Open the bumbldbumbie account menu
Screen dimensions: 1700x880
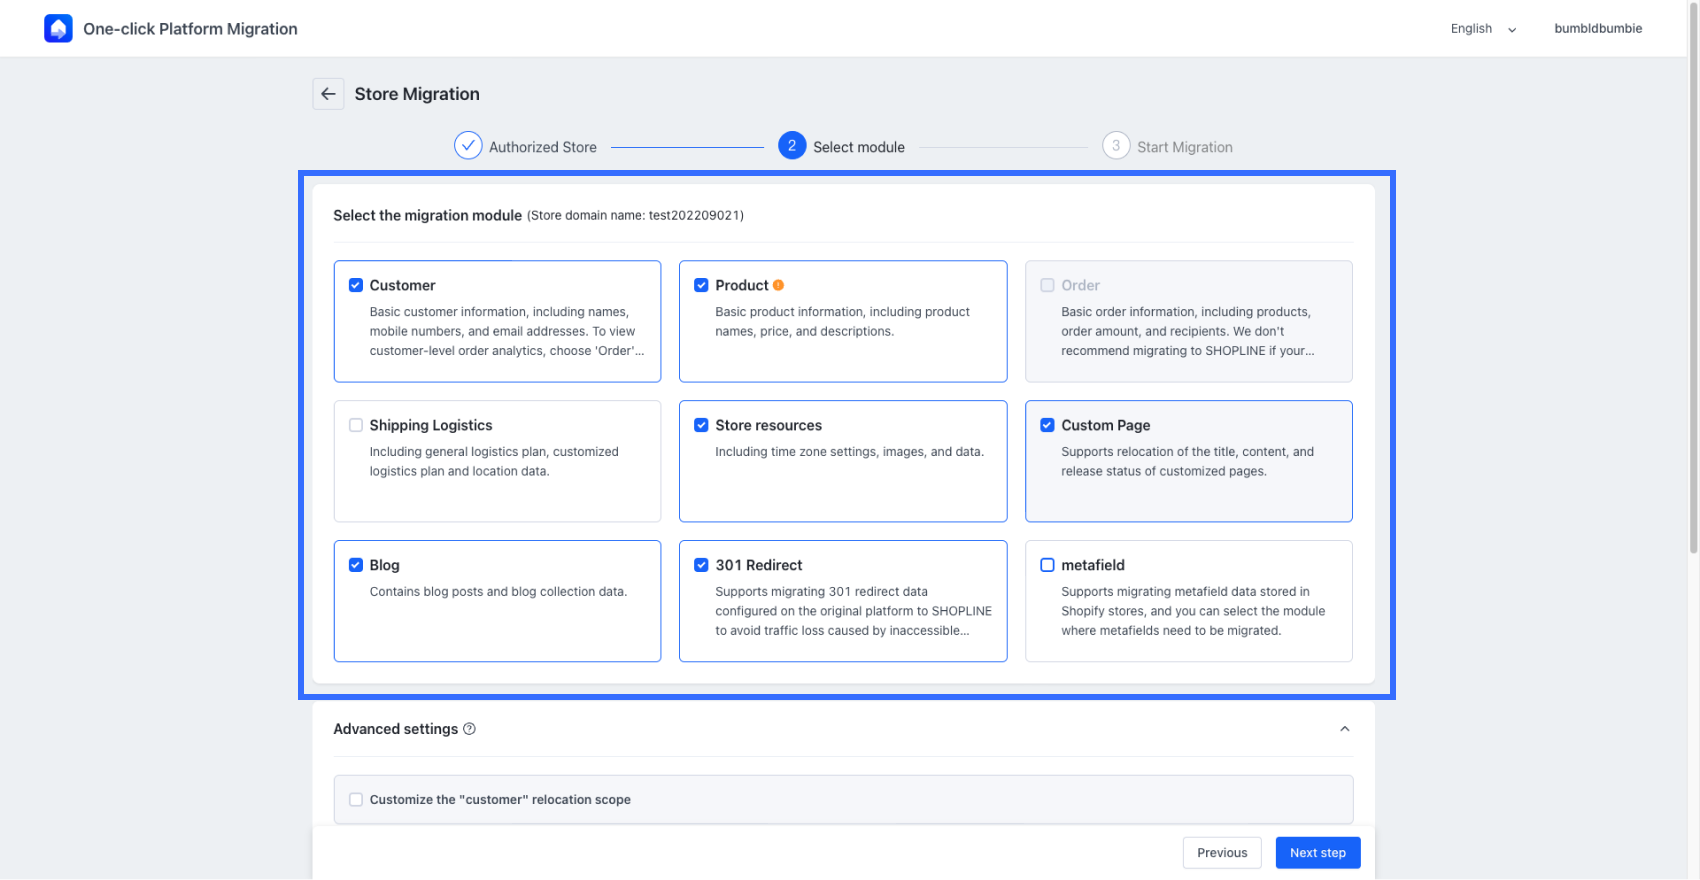click(x=1598, y=29)
